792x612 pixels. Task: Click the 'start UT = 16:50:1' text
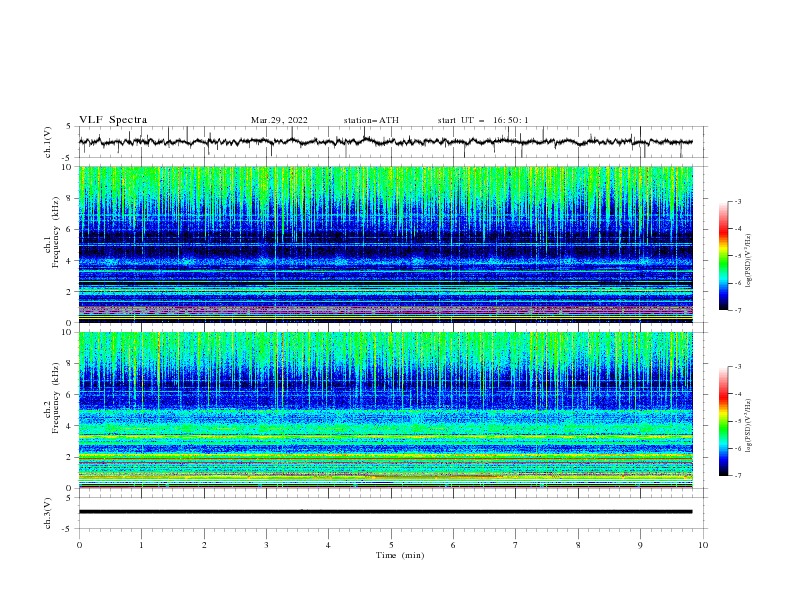click(x=483, y=120)
